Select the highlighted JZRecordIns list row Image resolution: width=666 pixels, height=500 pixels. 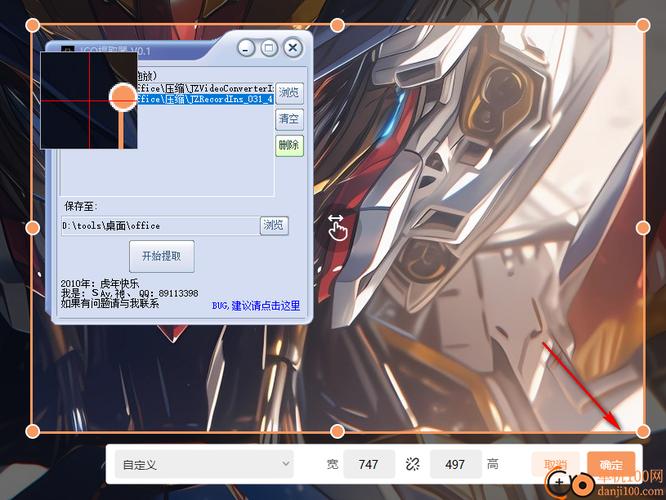pyautogui.click(x=205, y=99)
